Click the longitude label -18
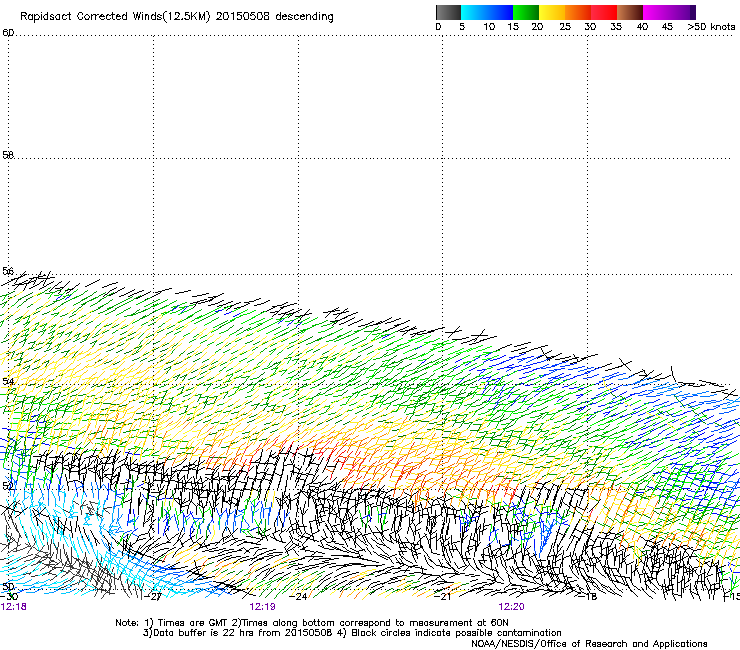Viewport: 740px width, 650px height. [x=588, y=597]
